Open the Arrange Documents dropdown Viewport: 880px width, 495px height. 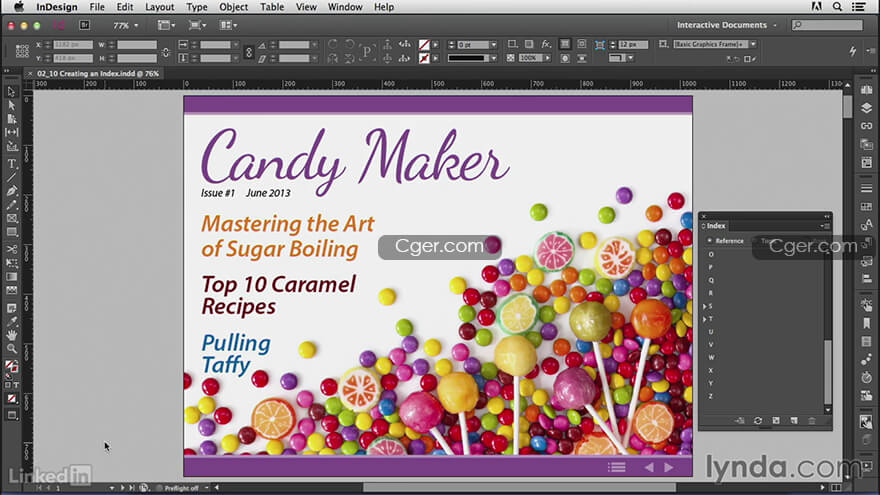(228, 25)
